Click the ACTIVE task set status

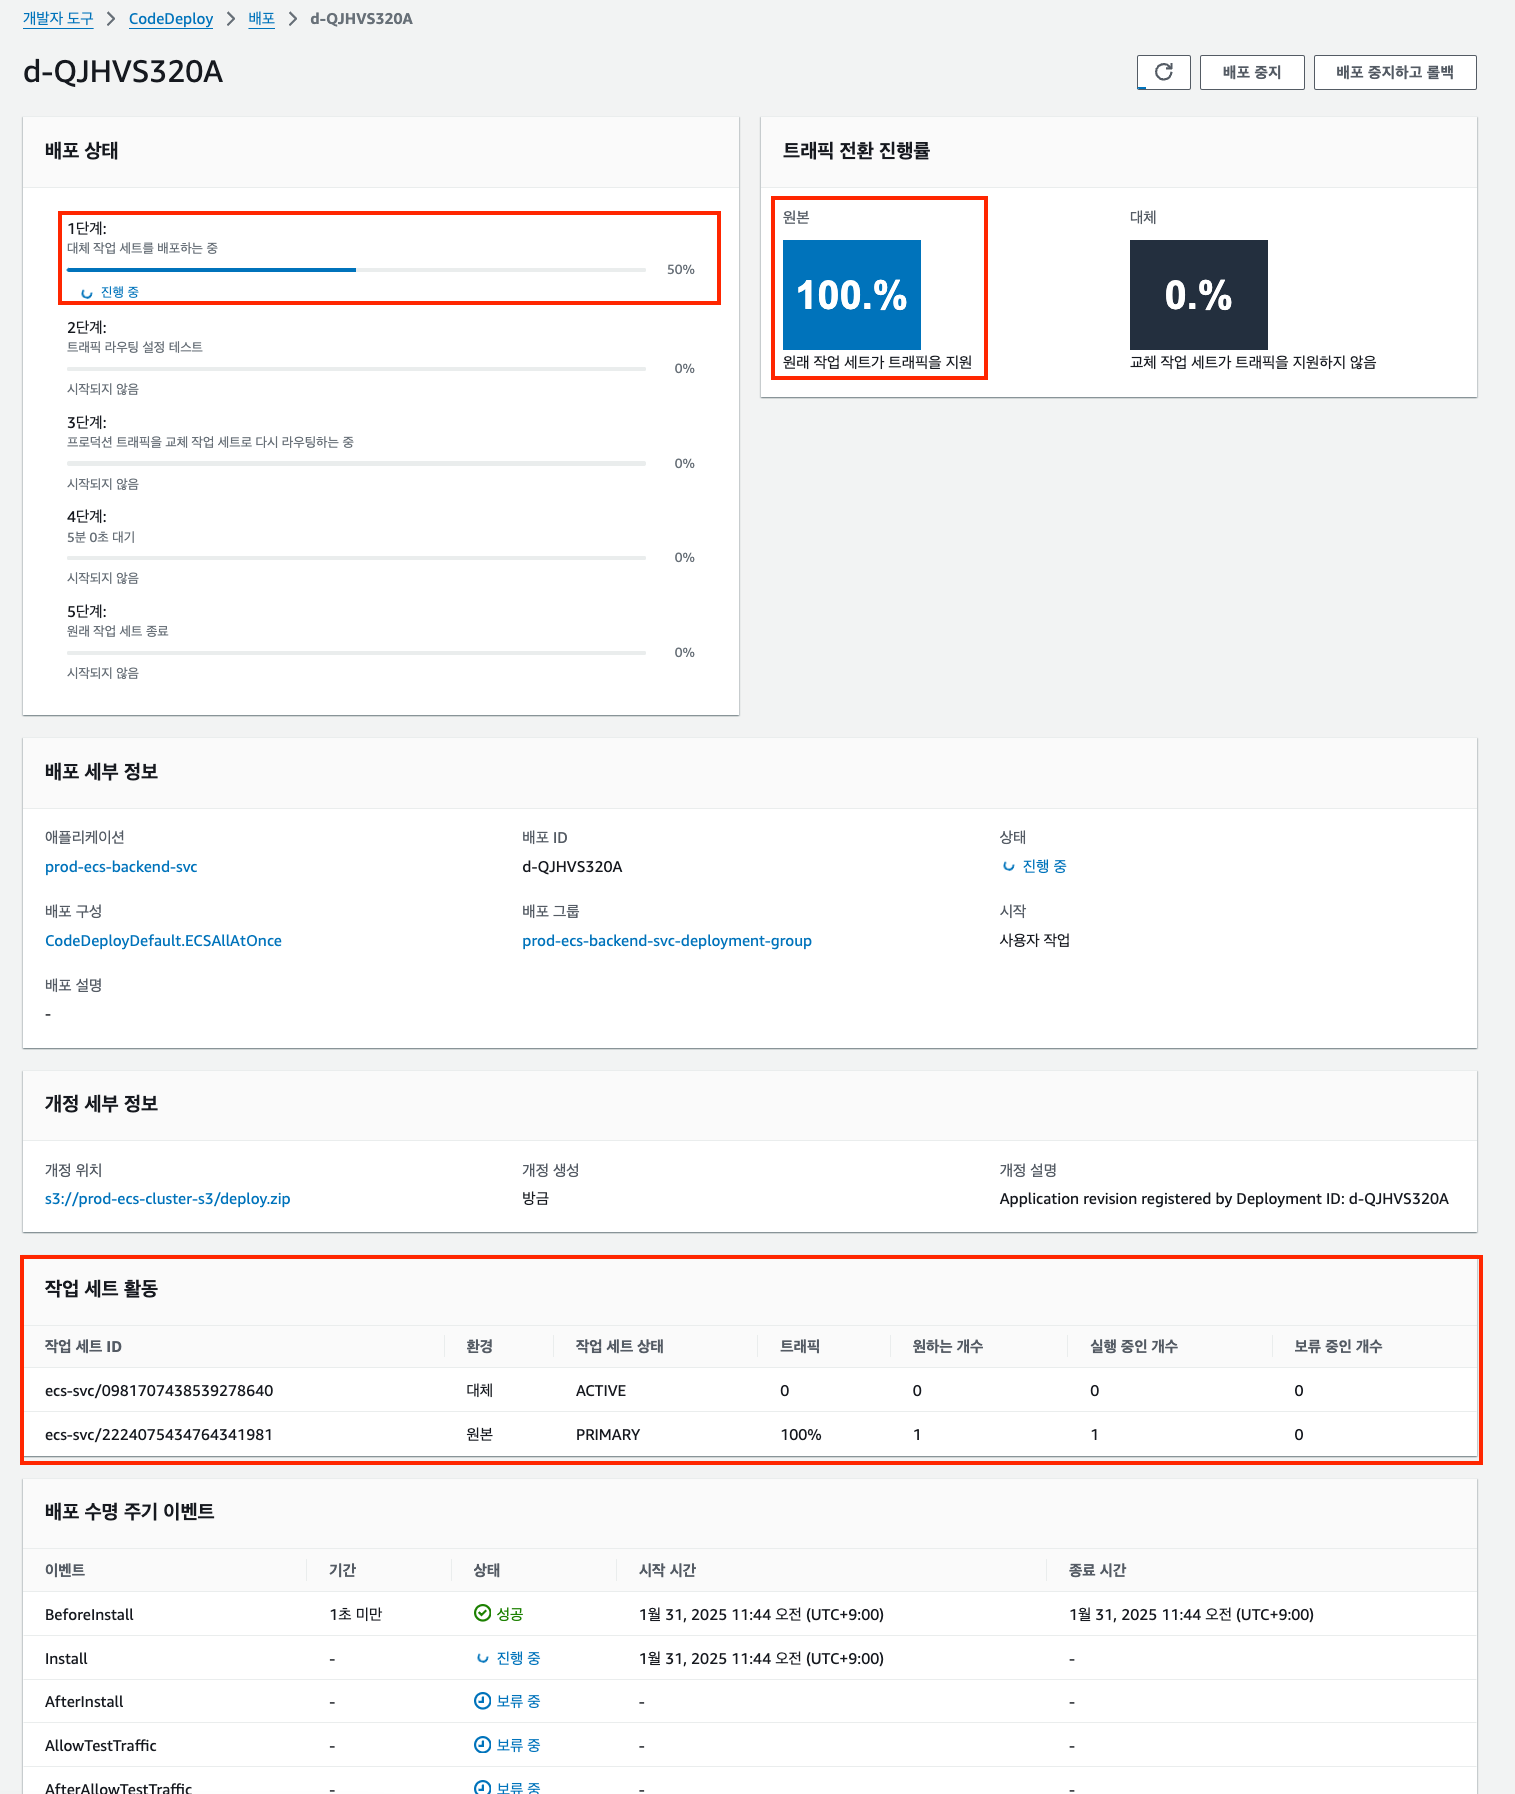pyautogui.click(x=601, y=1391)
